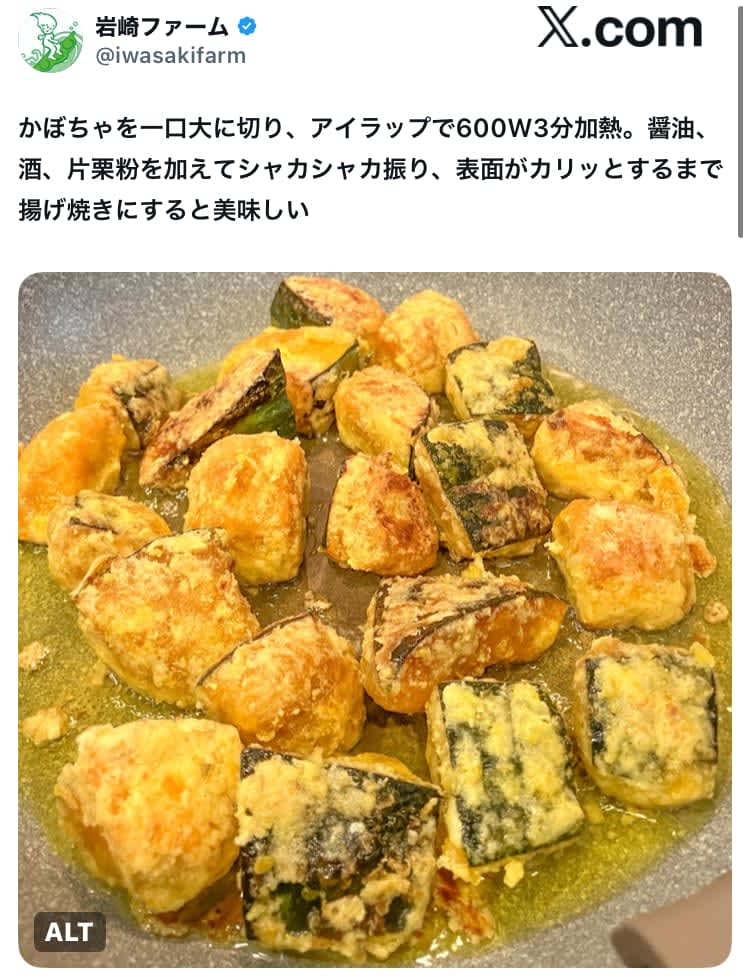Click the phrase 美味しい at the tweet's end
The image size is (743, 980).
pyautogui.click(x=261, y=210)
